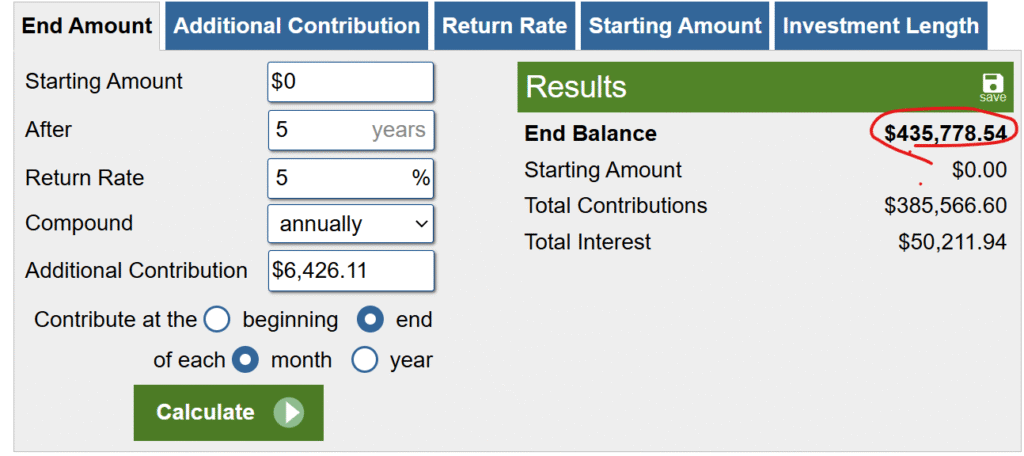The image size is (1024, 456).
Task: Click the save floppy disk icon
Action: [992, 84]
